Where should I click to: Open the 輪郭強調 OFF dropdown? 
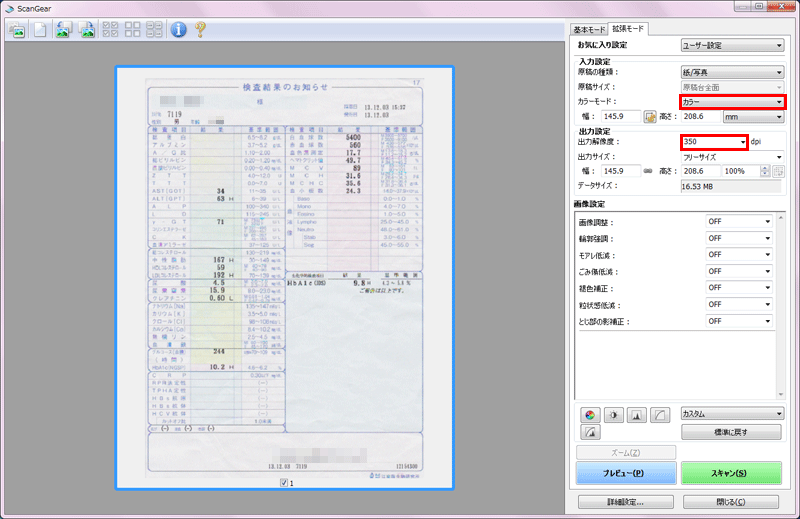pyautogui.click(x=739, y=238)
